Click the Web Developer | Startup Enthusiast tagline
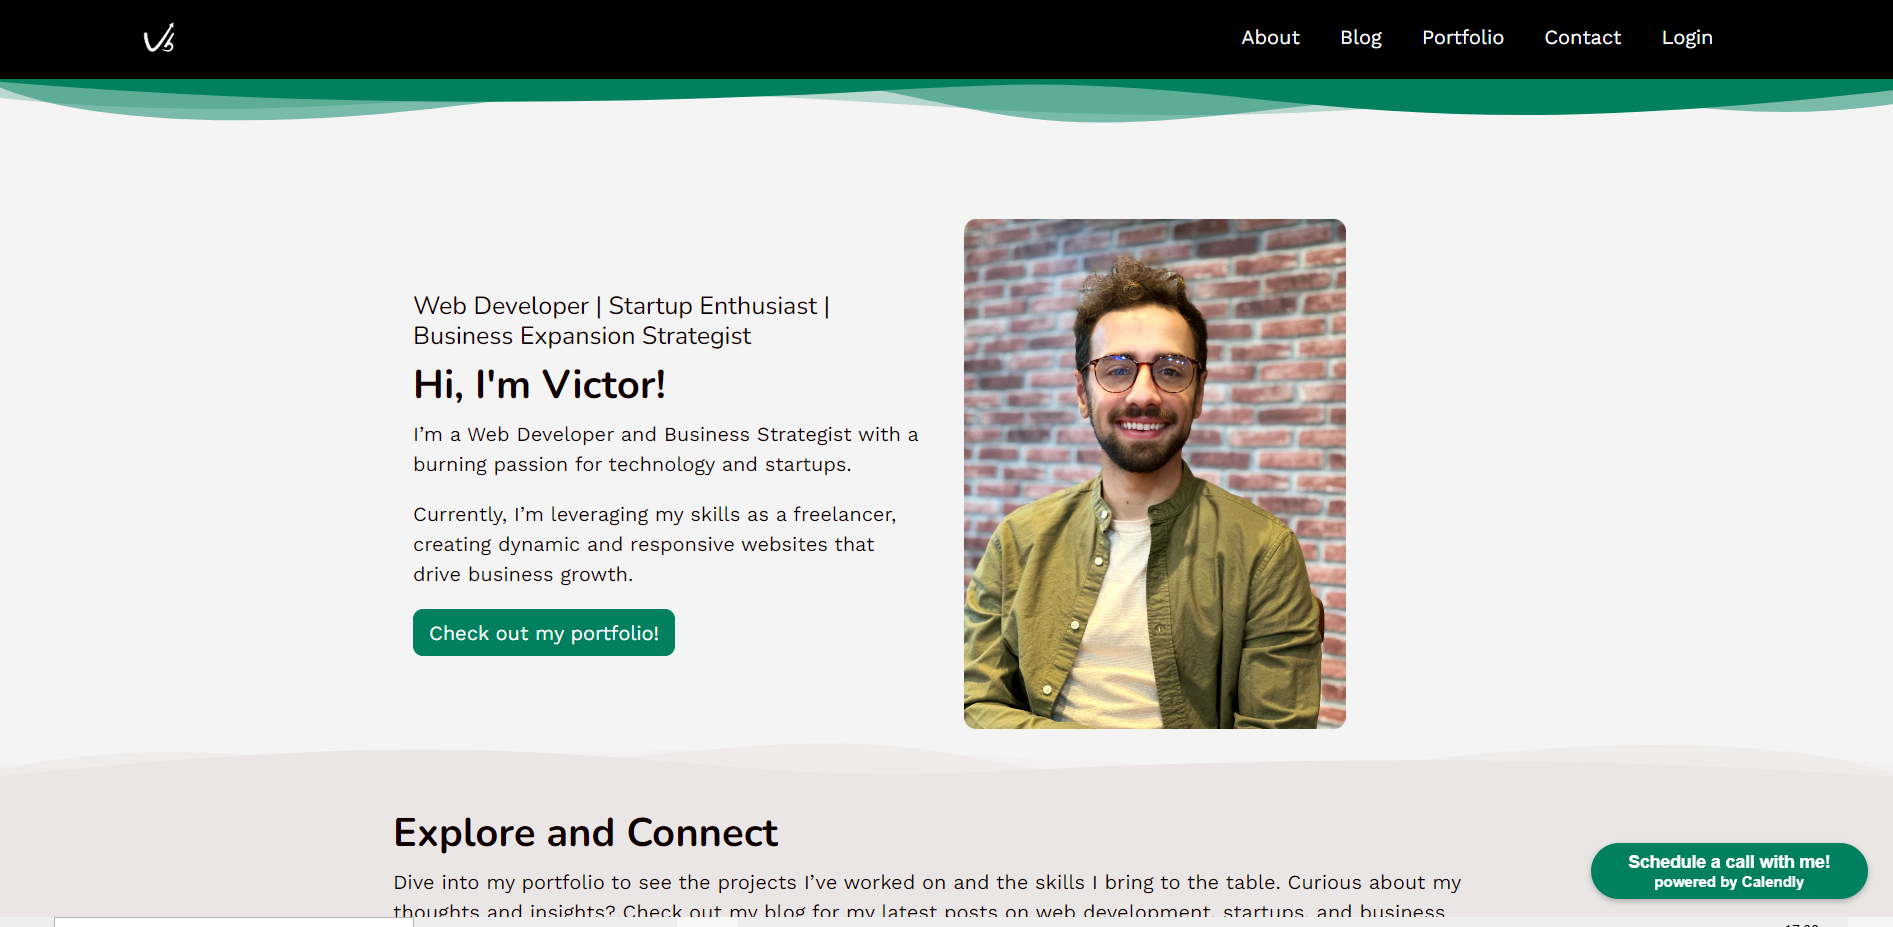Image resolution: width=1893 pixels, height=927 pixels. (x=621, y=306)
